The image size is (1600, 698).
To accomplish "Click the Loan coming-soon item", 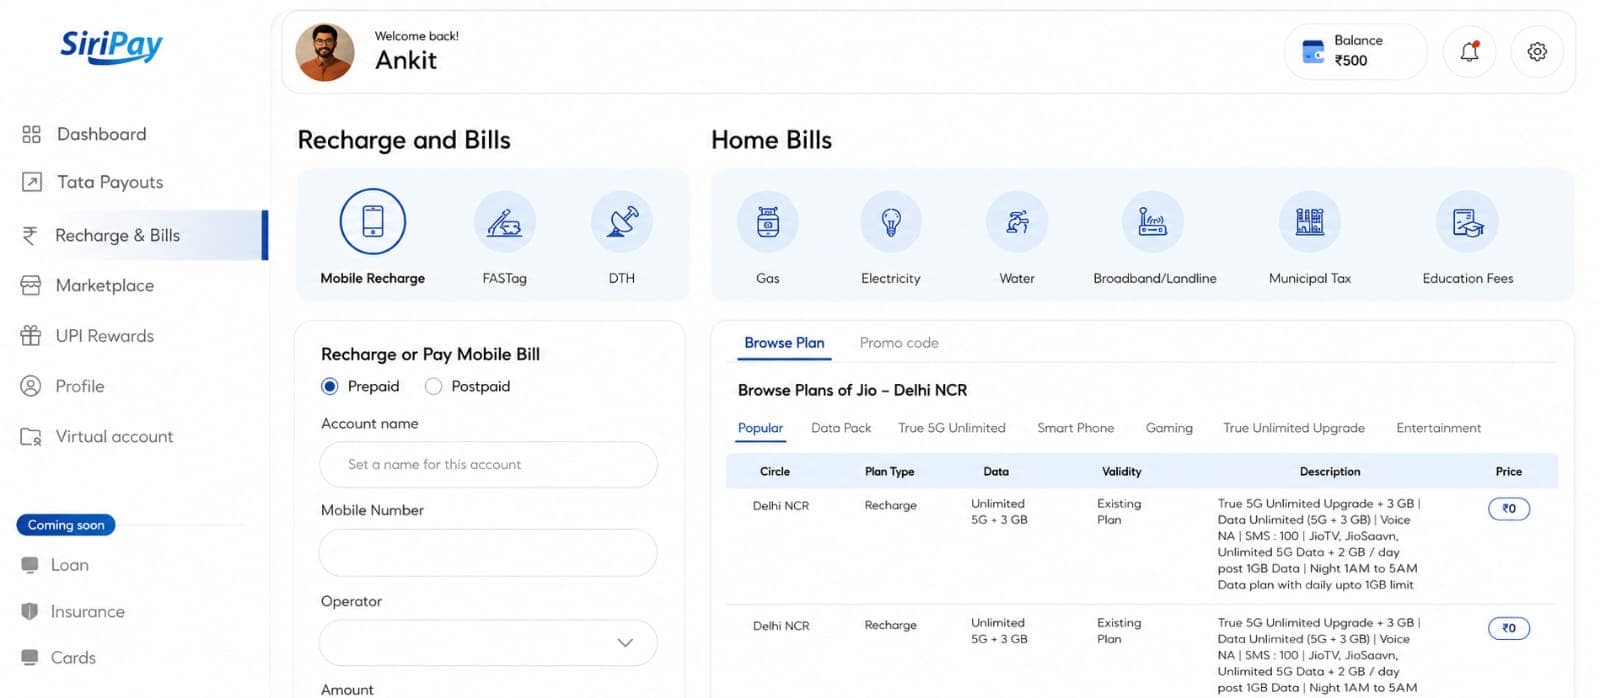I will pos(55,565).
